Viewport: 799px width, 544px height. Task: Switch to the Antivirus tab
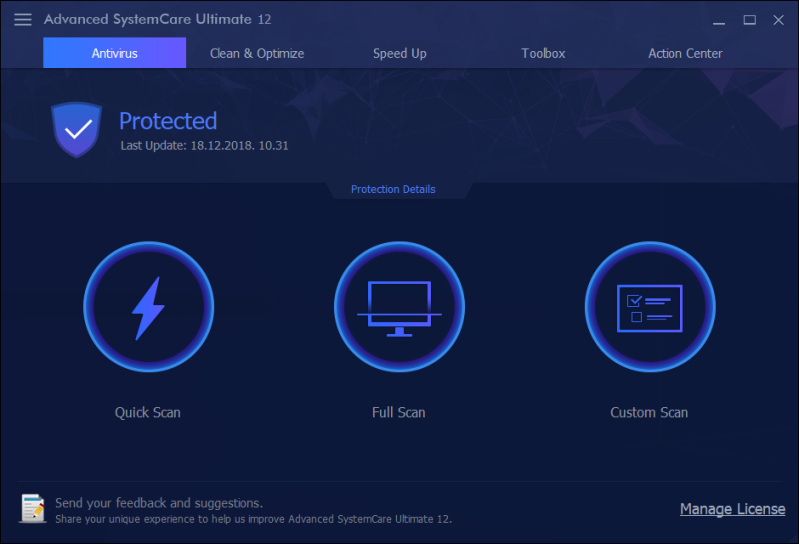click(x=114, y=53)
